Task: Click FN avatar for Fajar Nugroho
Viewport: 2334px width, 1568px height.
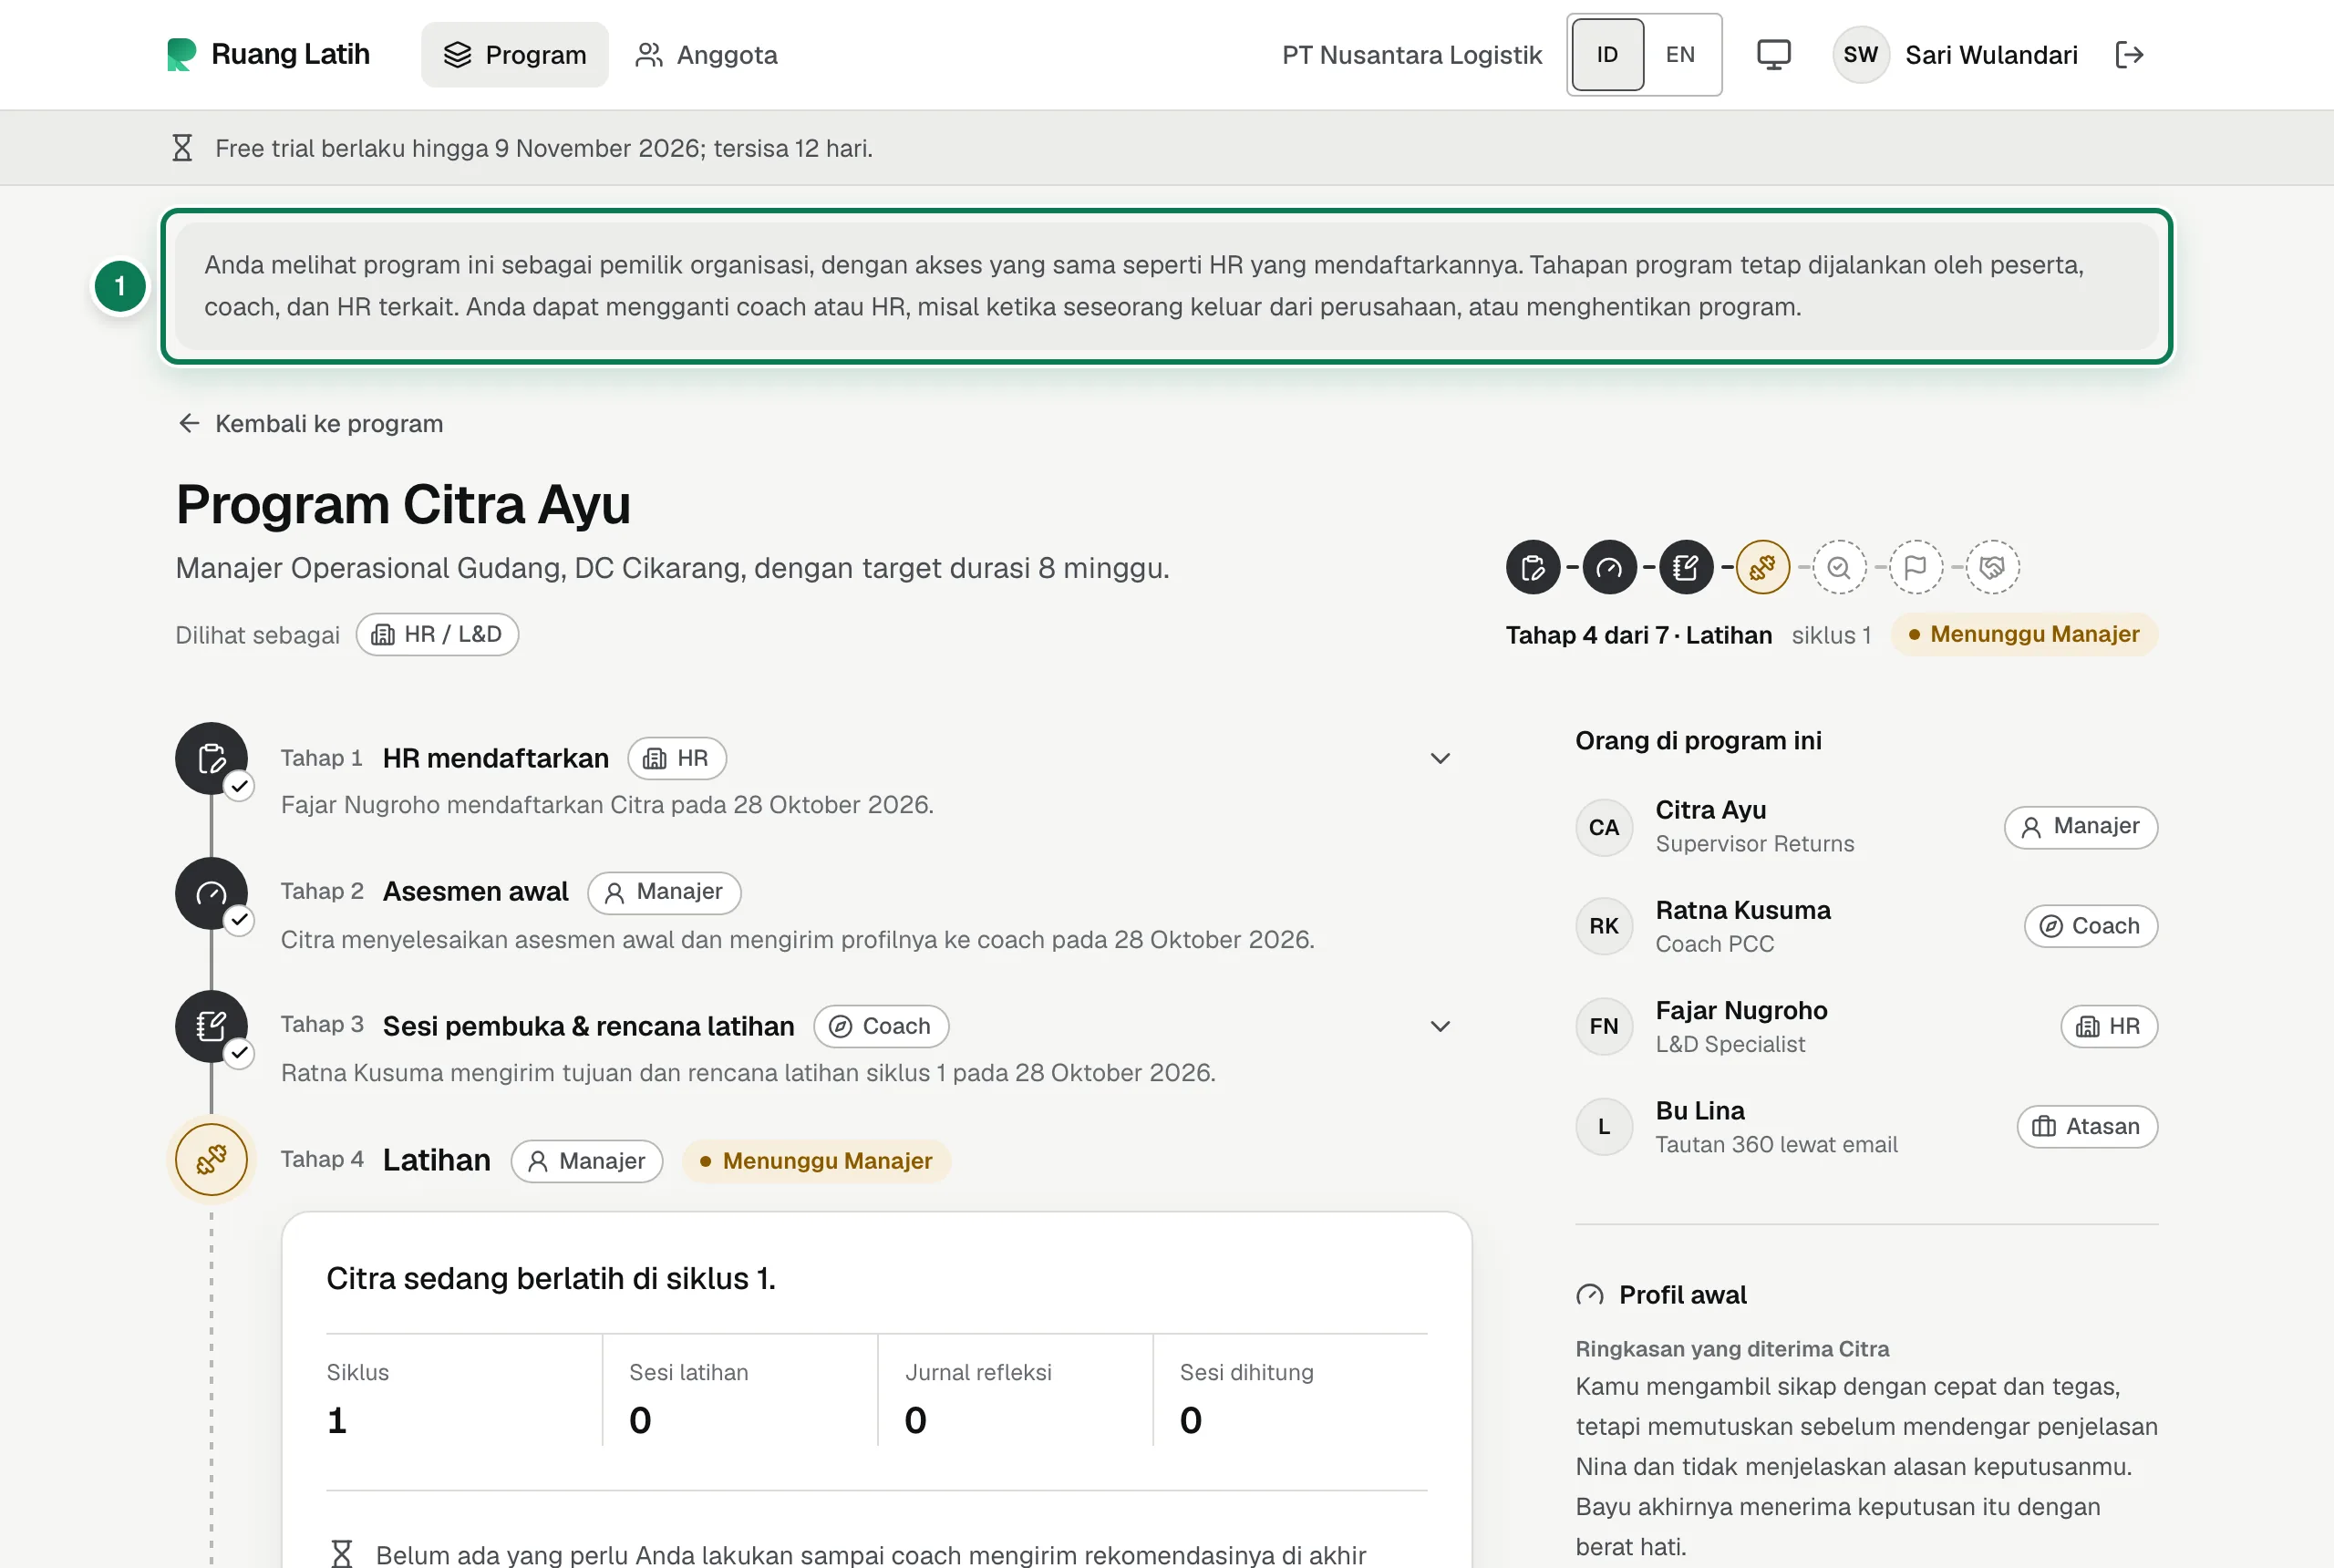Action: click(1604, 1026)
